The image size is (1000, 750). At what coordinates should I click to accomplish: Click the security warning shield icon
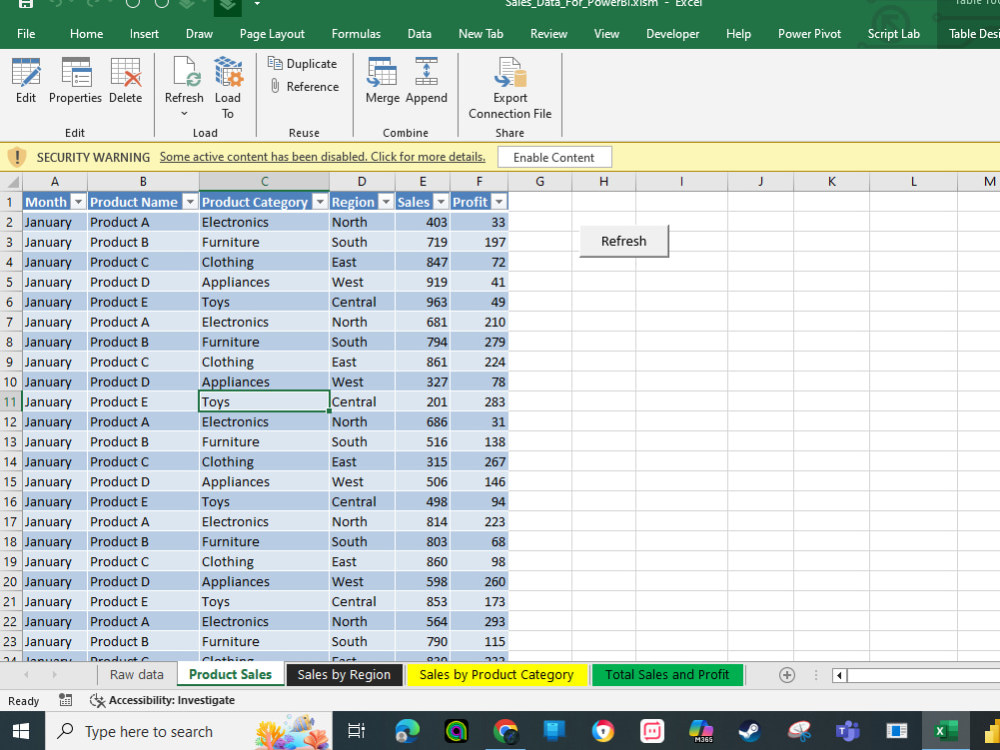[x=17, y=157]
